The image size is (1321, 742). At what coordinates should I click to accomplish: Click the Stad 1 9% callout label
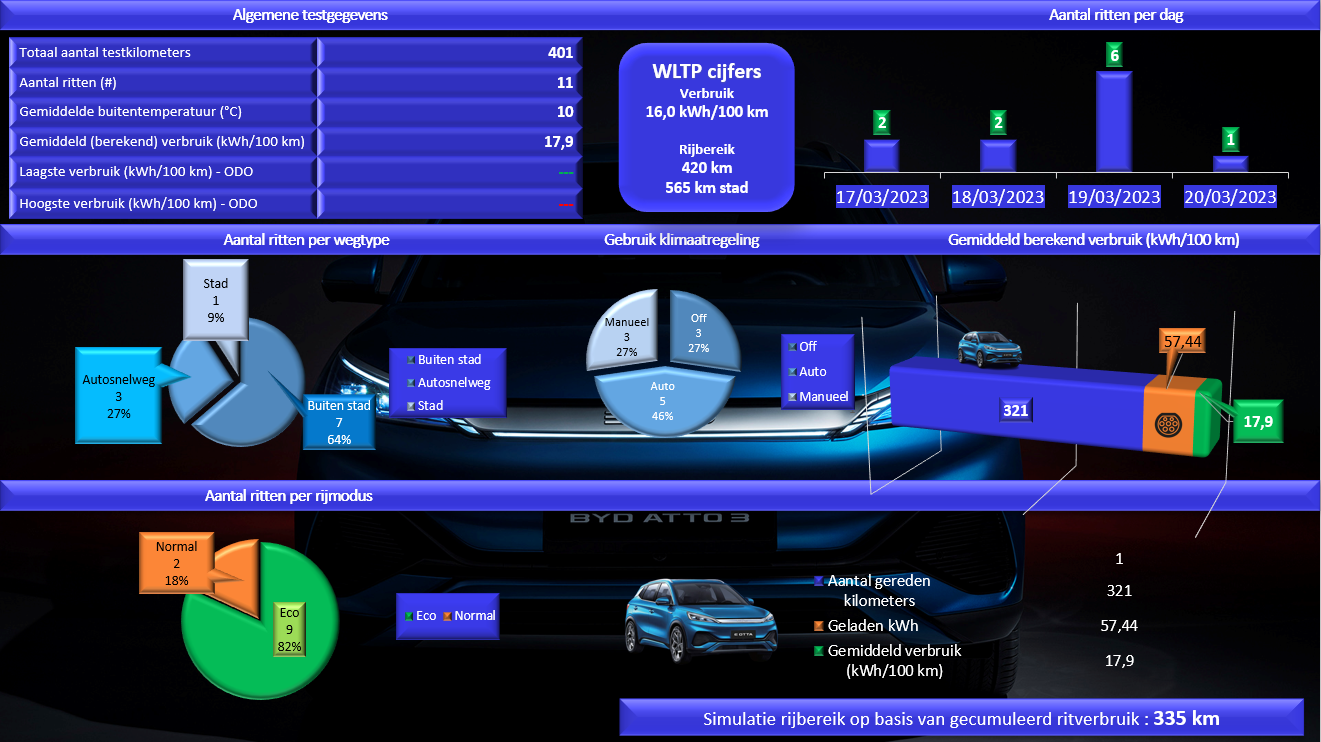[216, 299]
